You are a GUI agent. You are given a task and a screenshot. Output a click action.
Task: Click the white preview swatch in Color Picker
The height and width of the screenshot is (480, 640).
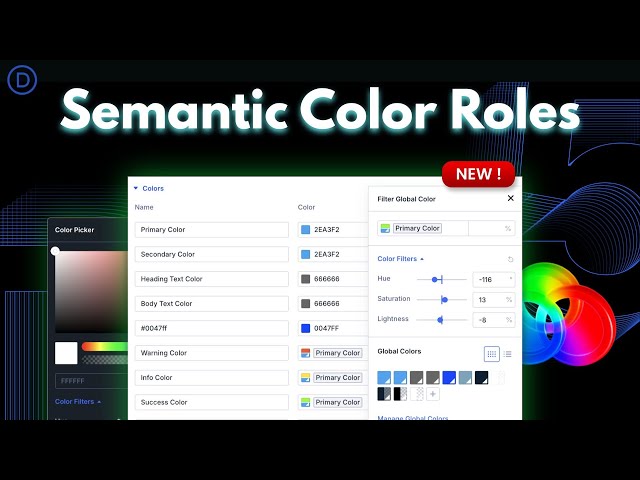pyautogui.click(x=66, y=353)
